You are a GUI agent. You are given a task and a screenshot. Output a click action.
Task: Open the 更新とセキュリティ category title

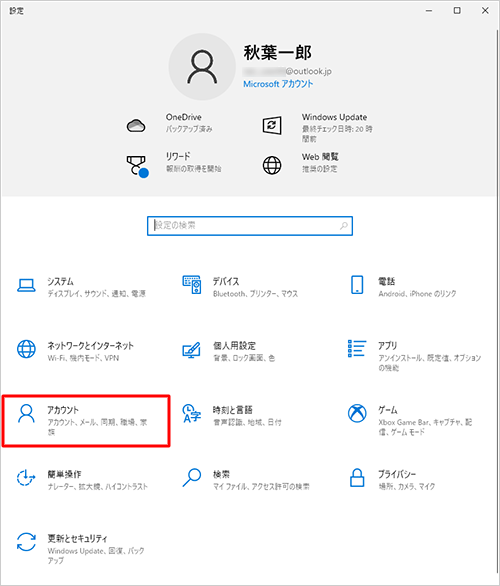pyautogui.click(x=77, y=539)
